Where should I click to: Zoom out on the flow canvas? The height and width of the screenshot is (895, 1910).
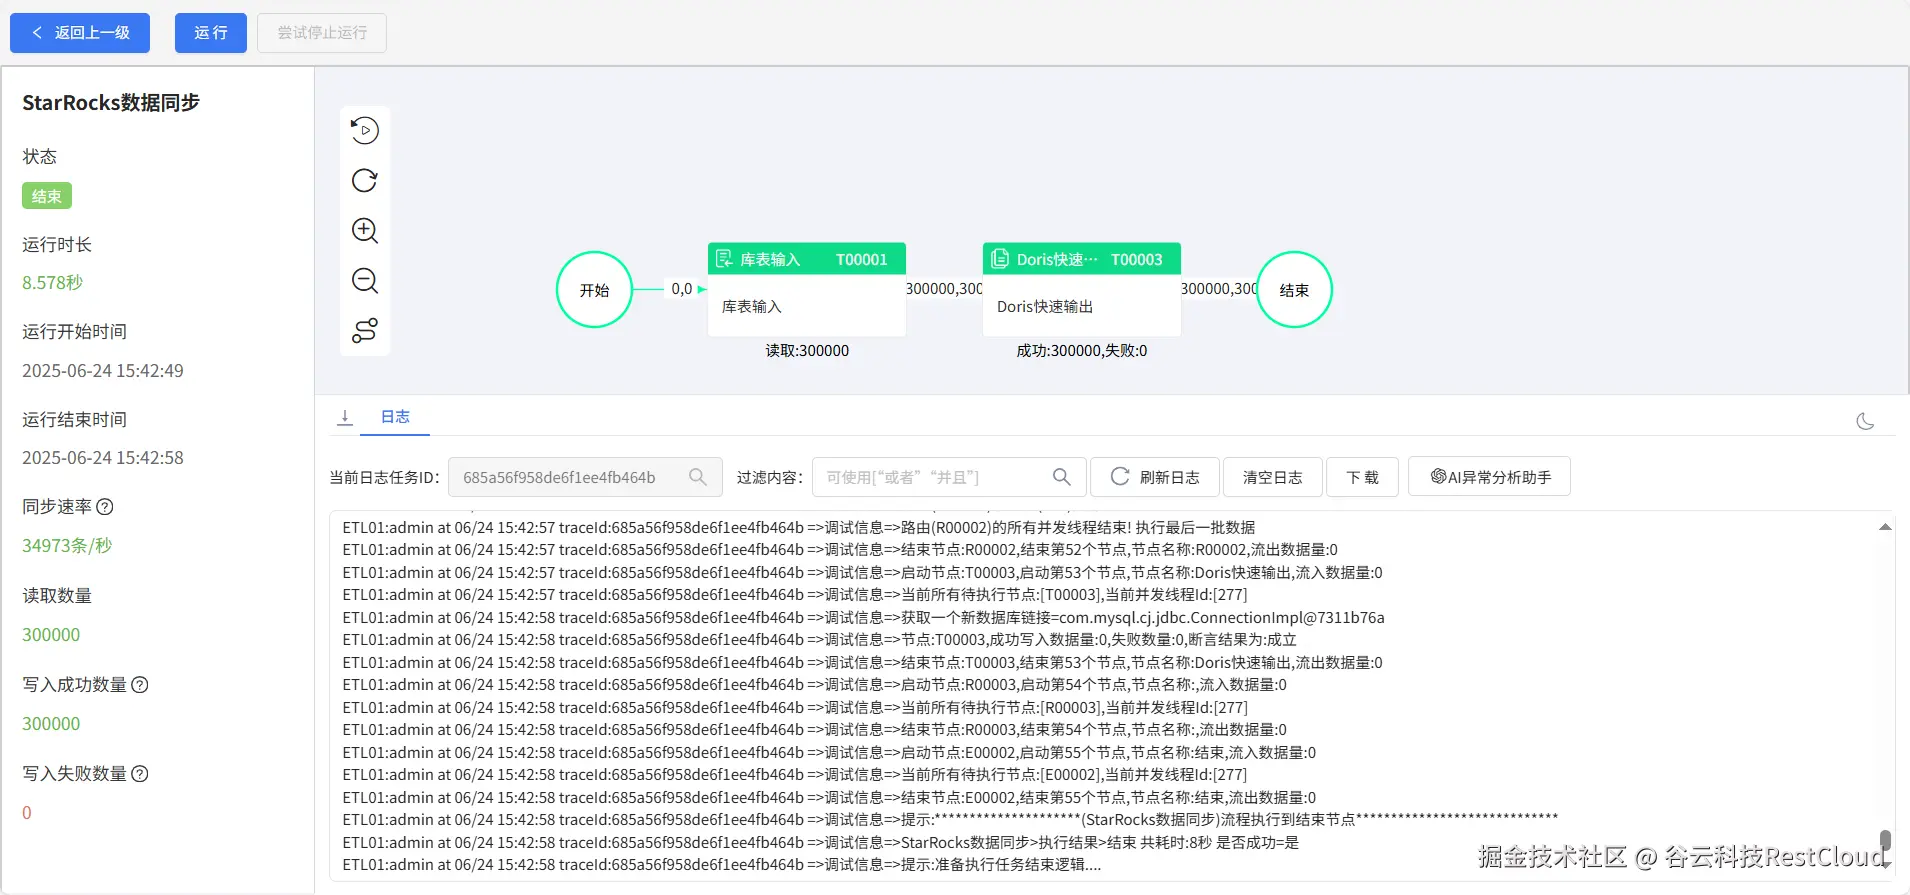pos(365,280)
